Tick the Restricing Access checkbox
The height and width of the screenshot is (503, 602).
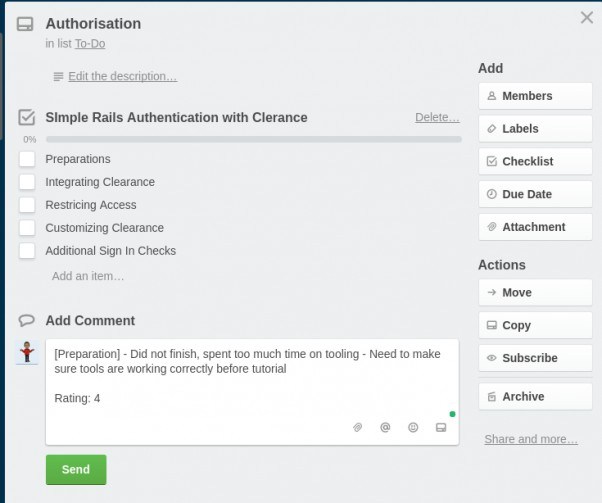click(27, 205)
